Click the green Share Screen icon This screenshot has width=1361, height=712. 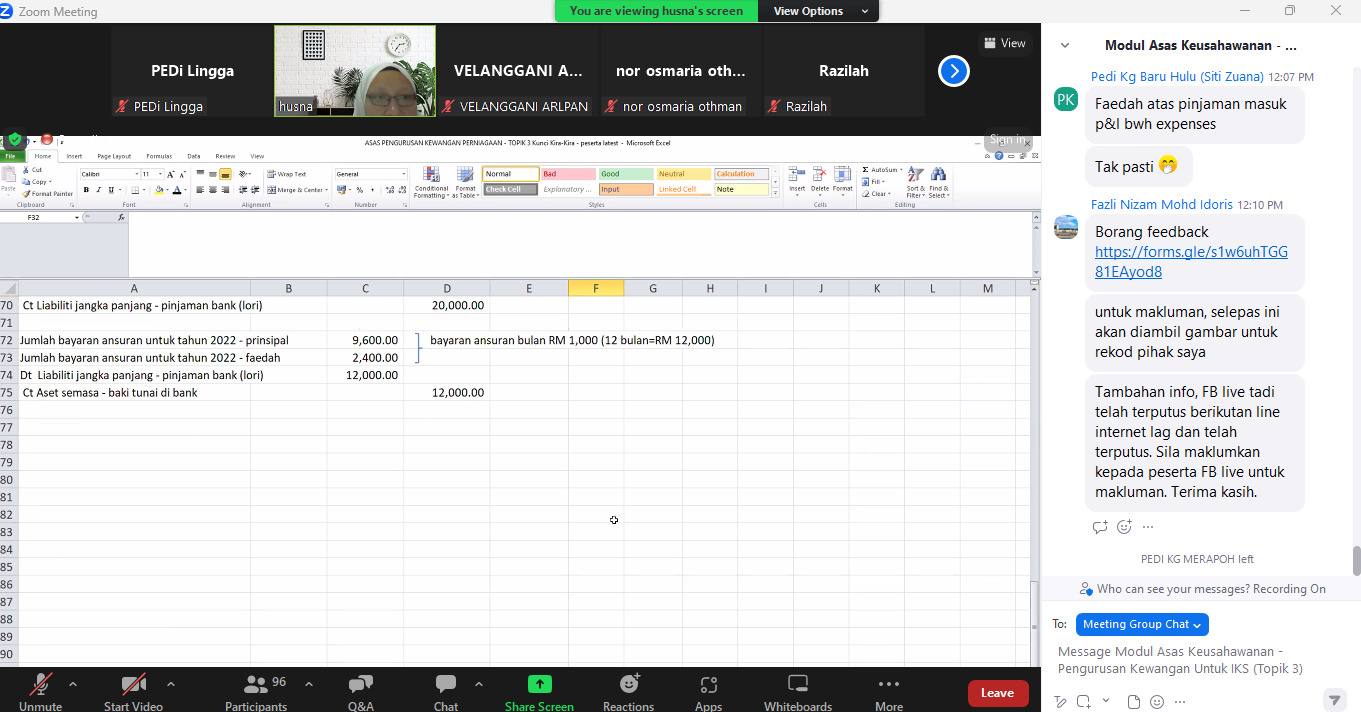539,685
